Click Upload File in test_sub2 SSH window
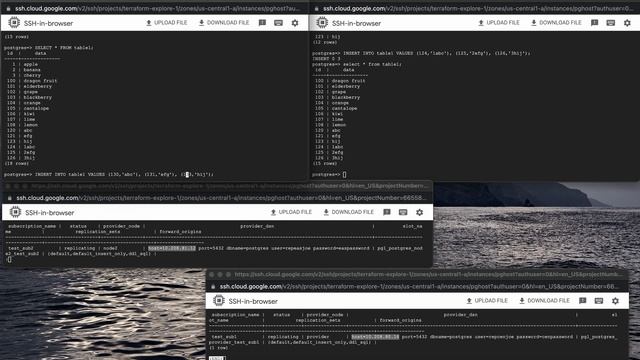The image size is (640, 360). click(x=291, y=212)
